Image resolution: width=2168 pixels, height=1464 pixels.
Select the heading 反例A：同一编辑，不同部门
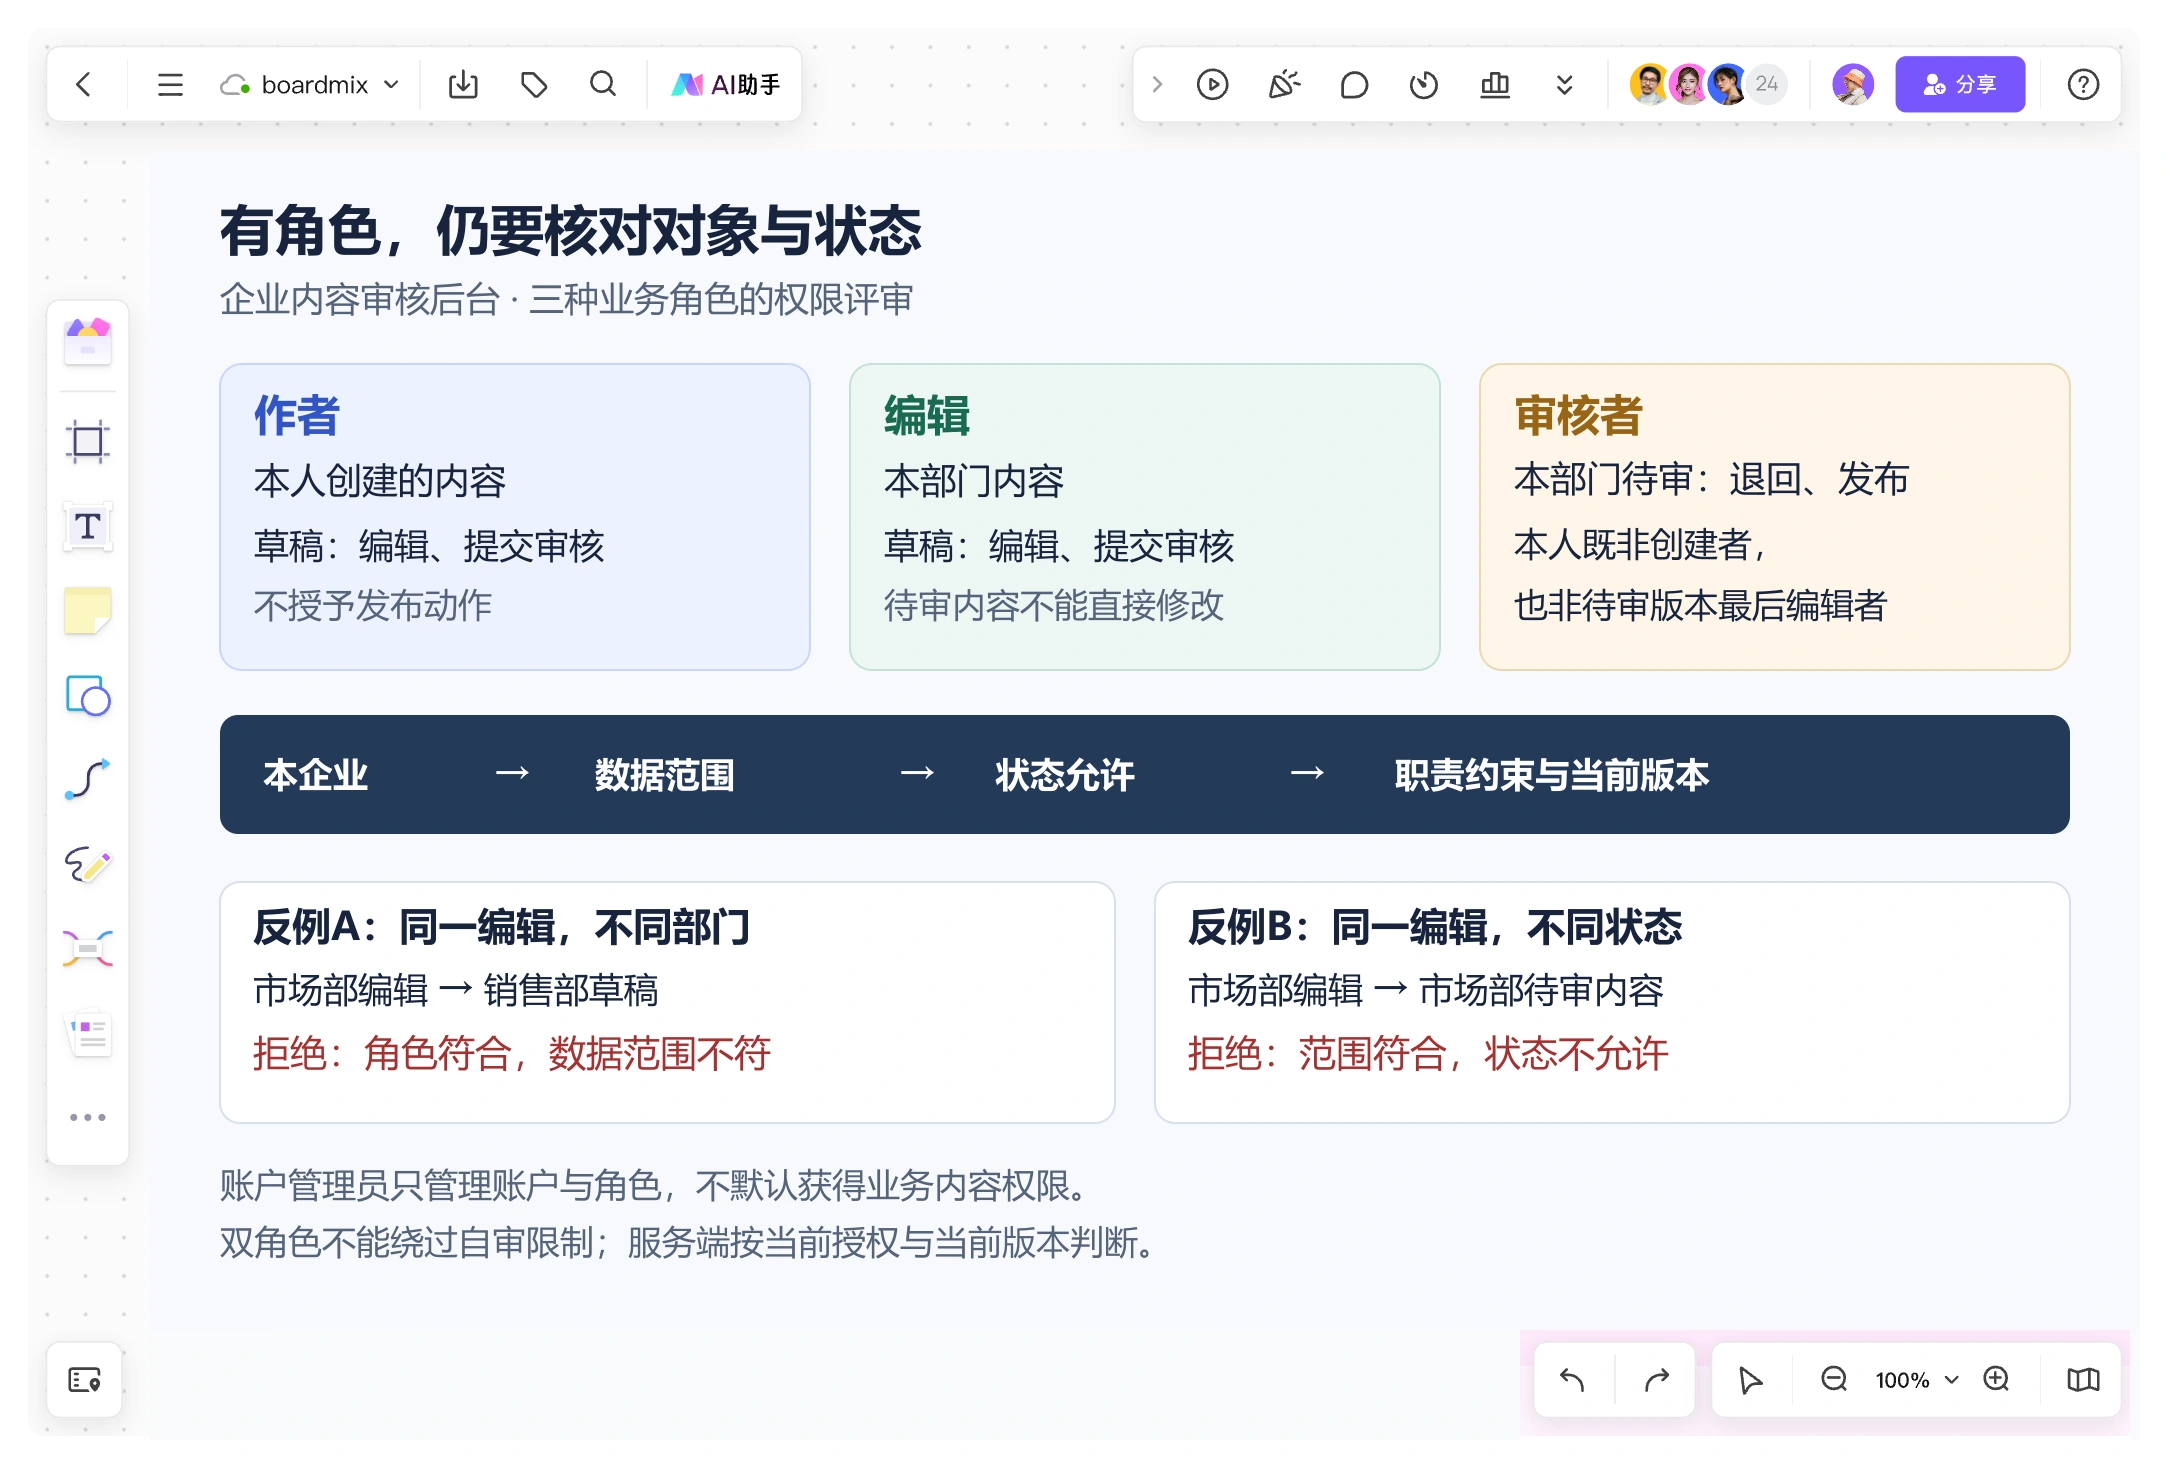click(502, 927)
